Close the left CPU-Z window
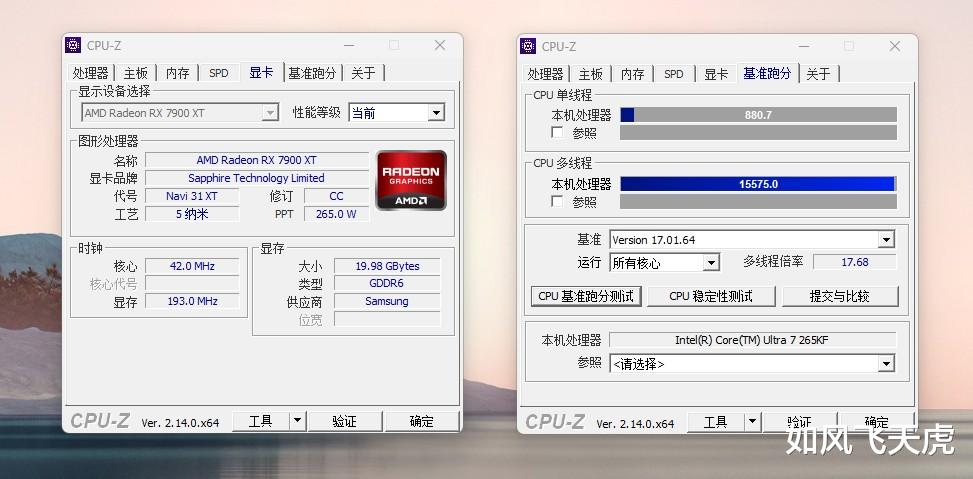The image size is (973, 479). [x=440, y=45]
